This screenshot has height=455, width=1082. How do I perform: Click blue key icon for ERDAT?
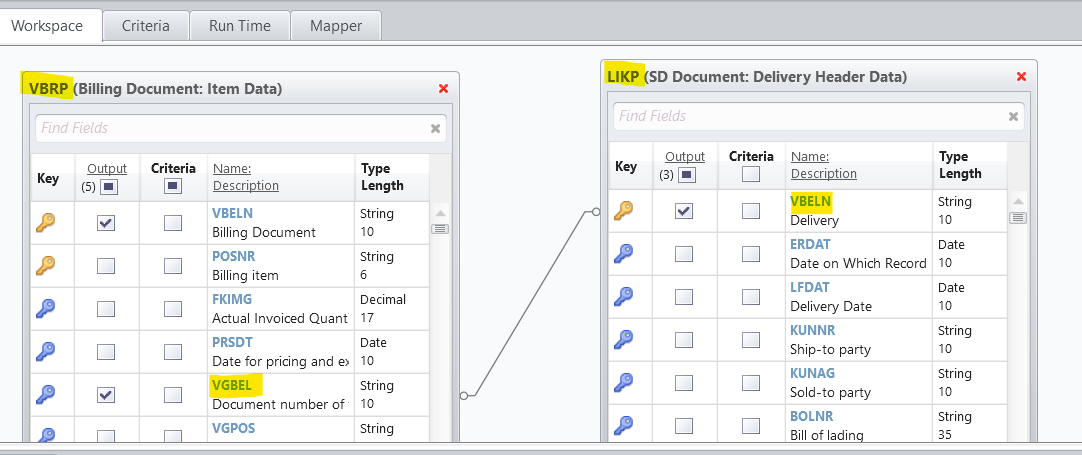(624, 253)
